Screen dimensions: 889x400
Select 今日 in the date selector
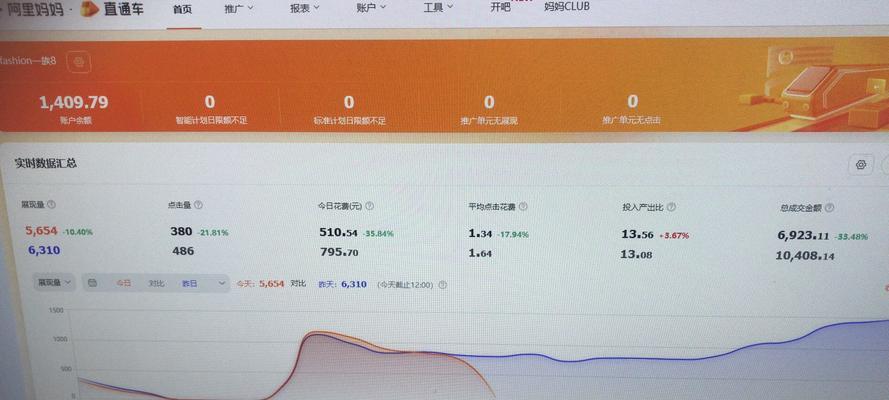(x=123, y=283)
